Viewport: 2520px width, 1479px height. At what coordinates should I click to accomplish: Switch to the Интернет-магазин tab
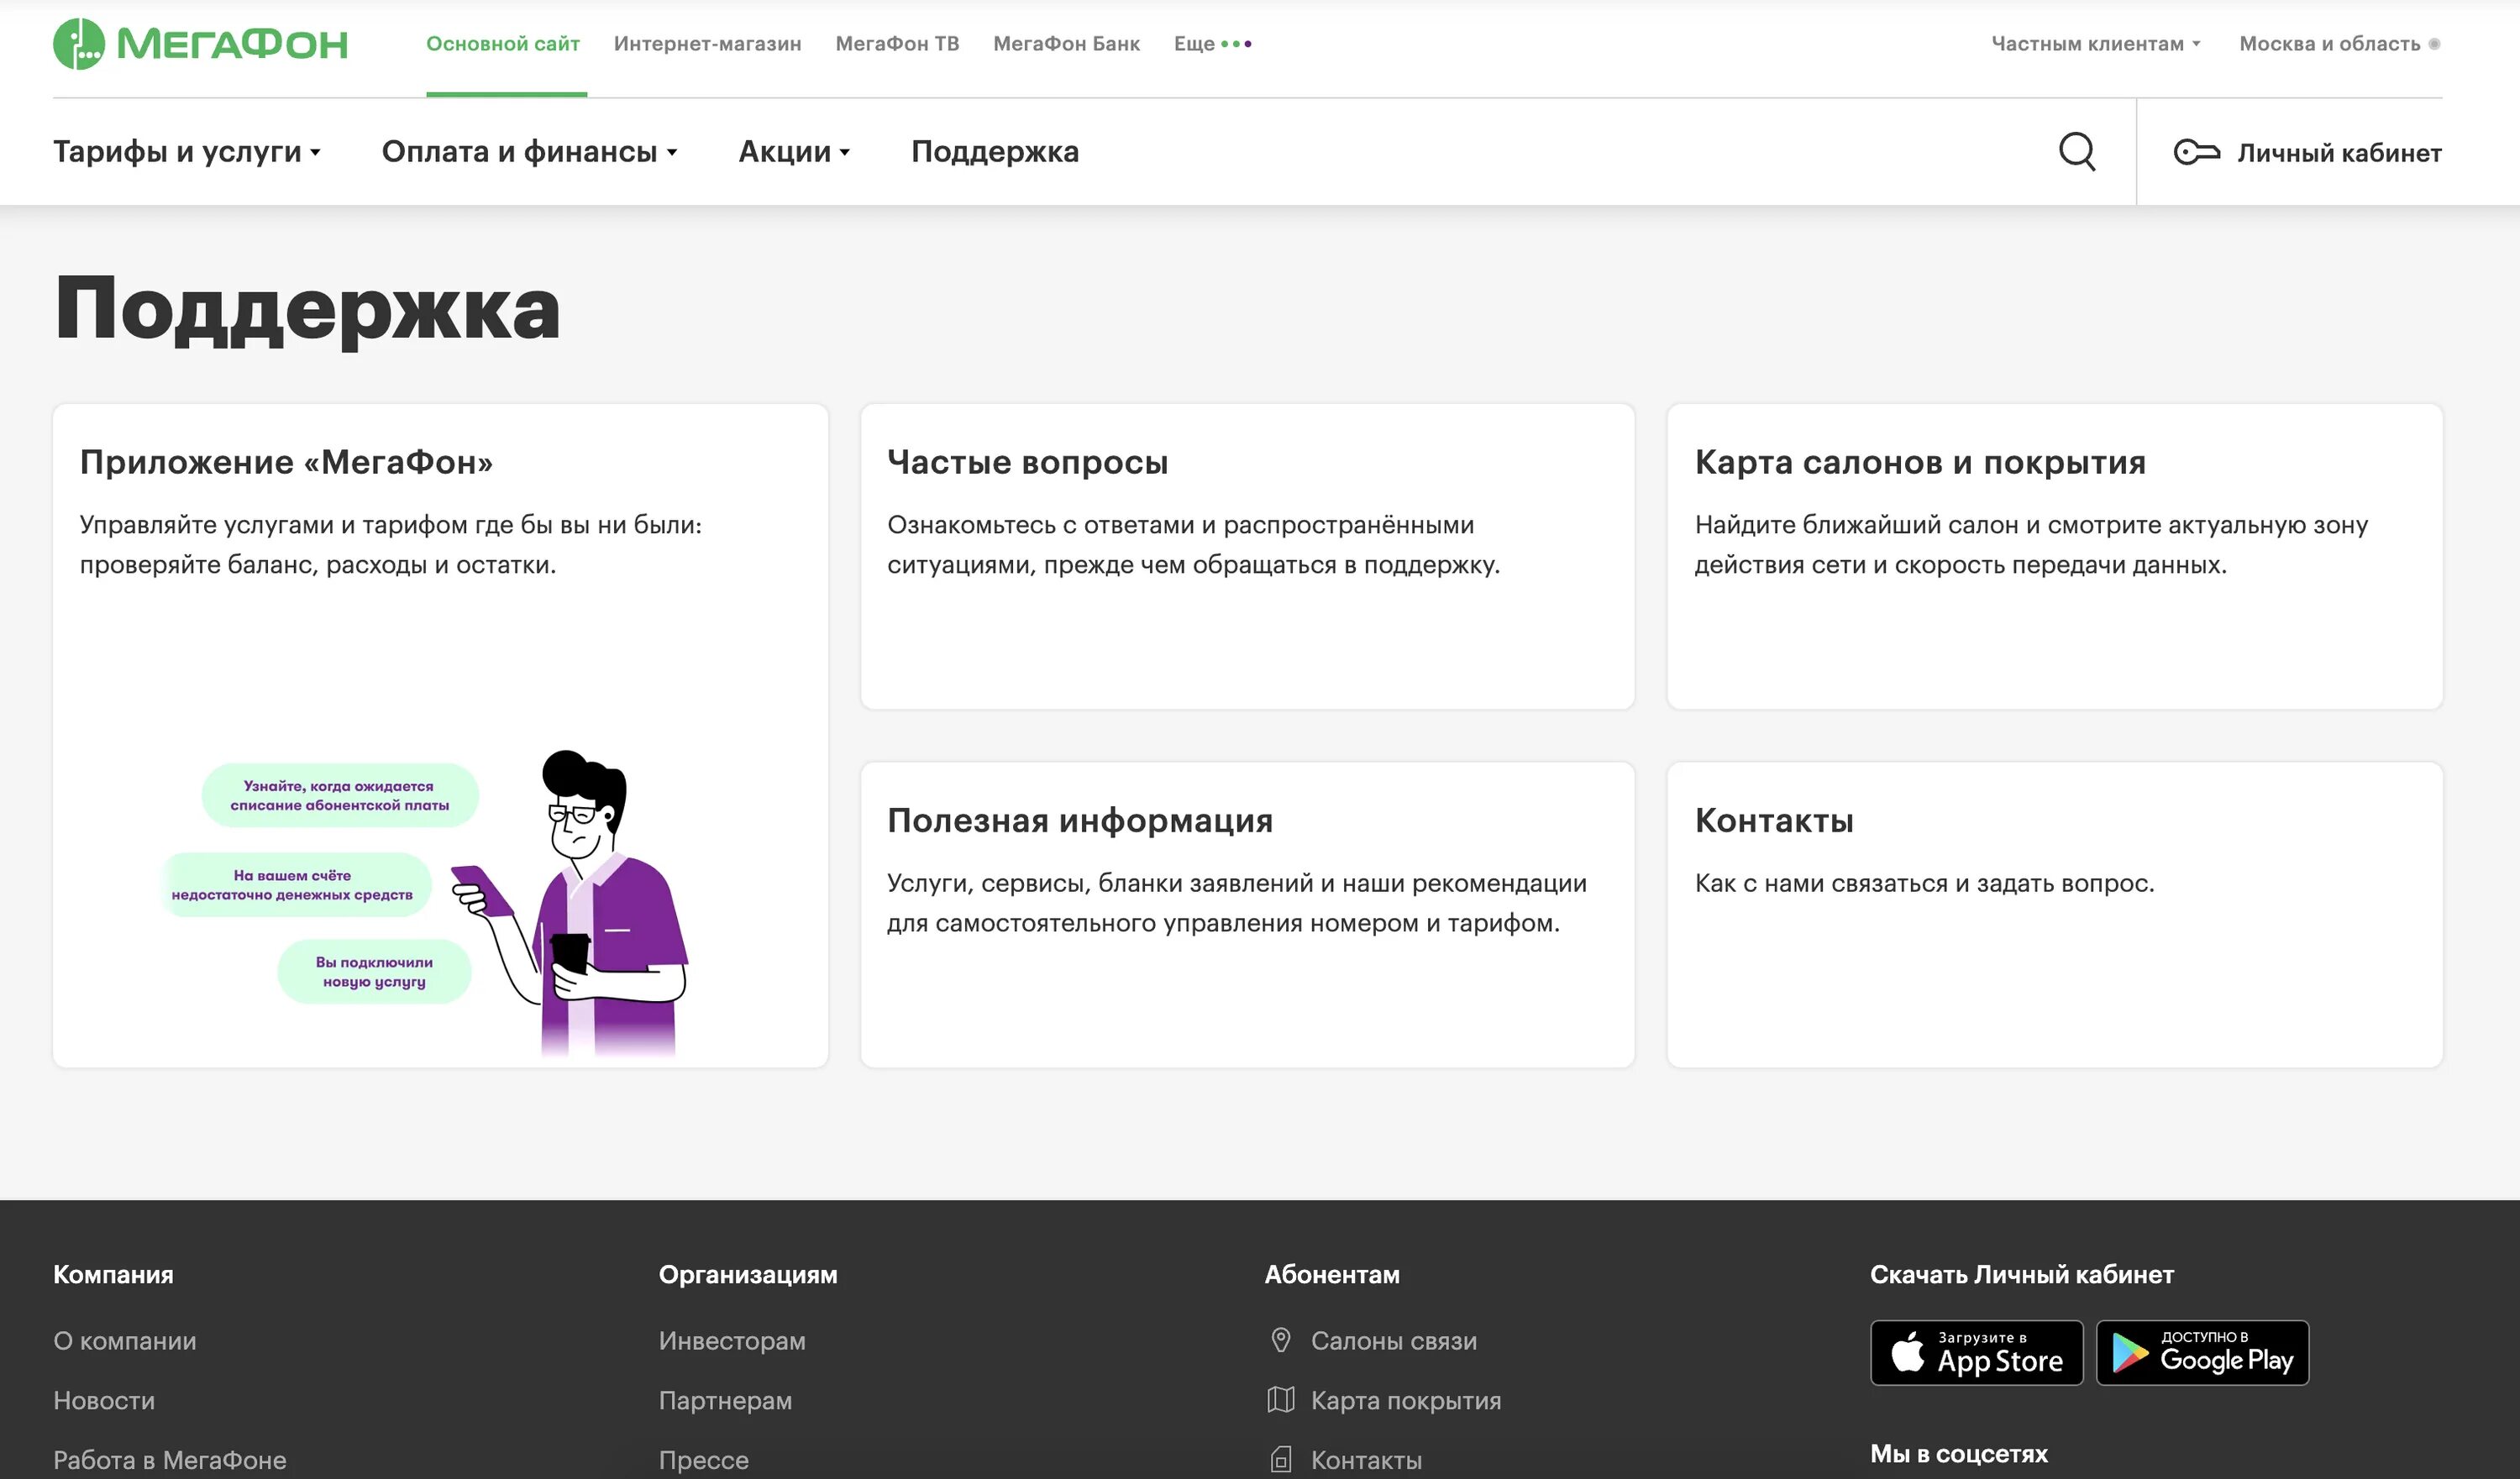(708, 44)
